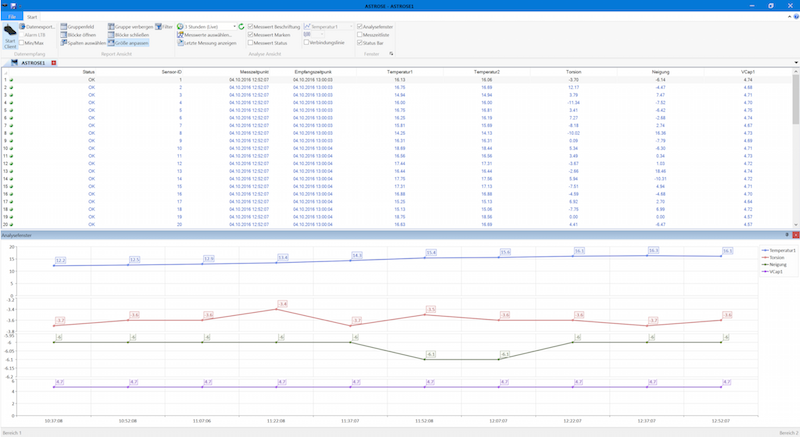Viewport: 800px width, 437px height.
Task: Click the table scrollbar up arrow
Action: tap(795, 72)
